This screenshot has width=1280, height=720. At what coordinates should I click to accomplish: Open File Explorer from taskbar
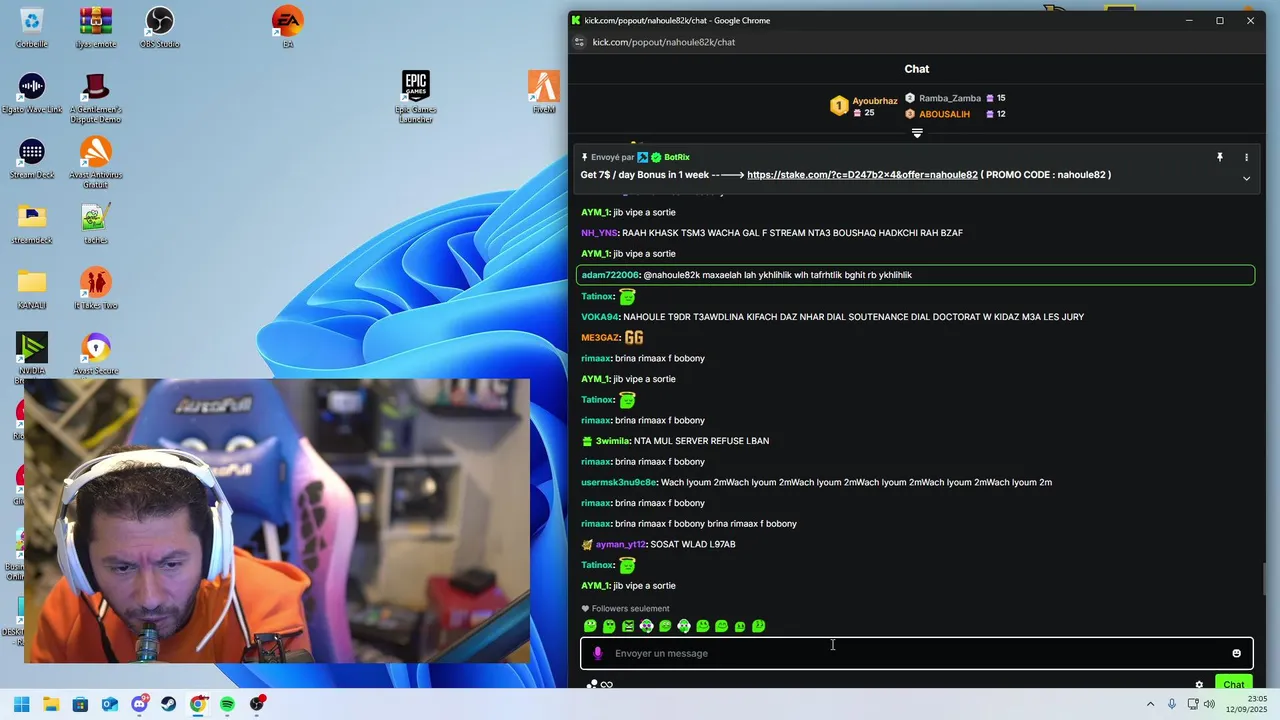(x=51, y=704)
